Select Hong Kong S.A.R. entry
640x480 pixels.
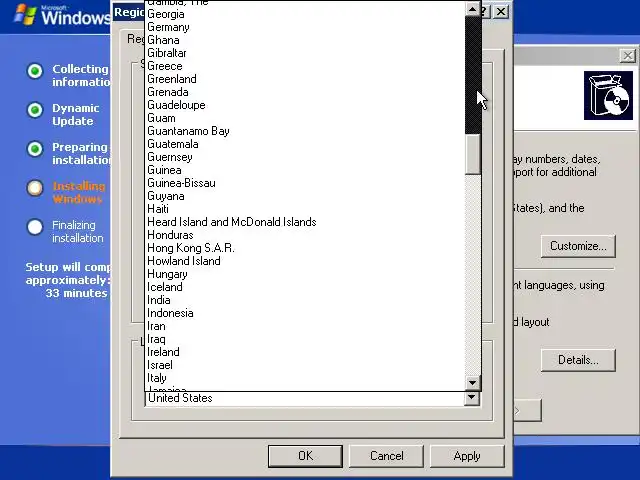[305, 248]
